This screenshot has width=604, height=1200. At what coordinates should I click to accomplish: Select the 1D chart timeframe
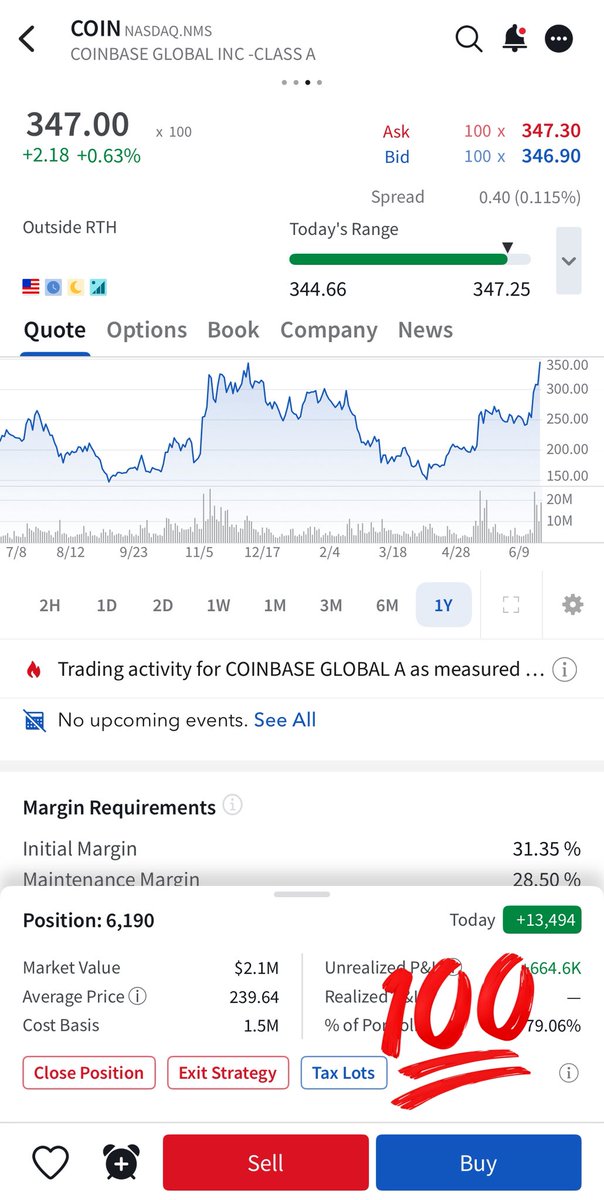106,605
